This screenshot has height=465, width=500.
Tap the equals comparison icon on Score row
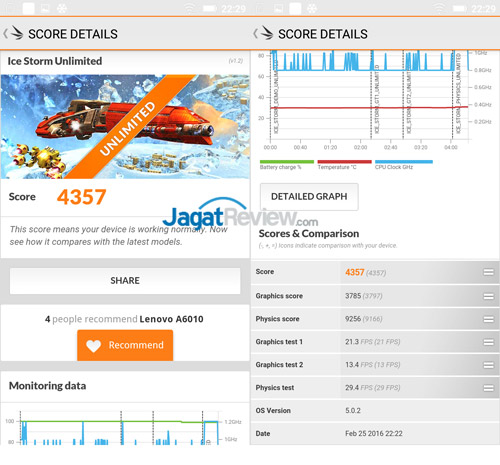click(x=488, y=272)
